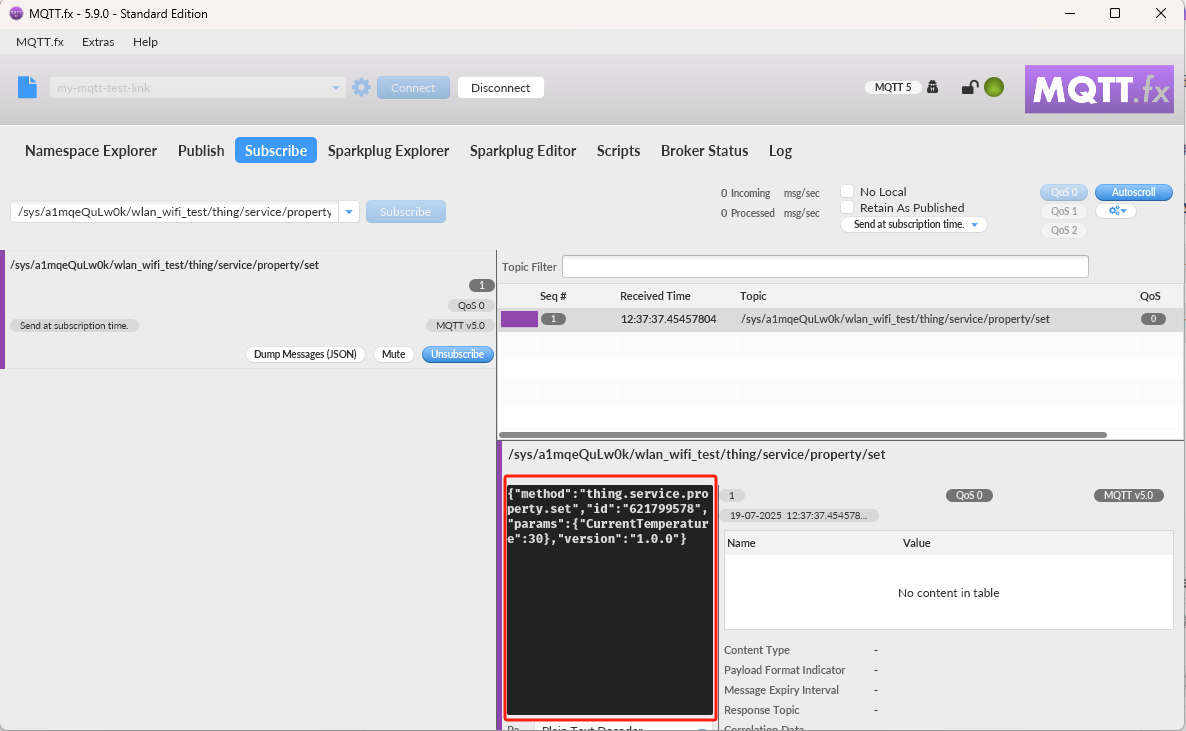Image resolution: width=1186 pixels, height=731 pixels.
Task: Click the subscribe topic input field
Action: pyautogui.click(x=175, y=212)
